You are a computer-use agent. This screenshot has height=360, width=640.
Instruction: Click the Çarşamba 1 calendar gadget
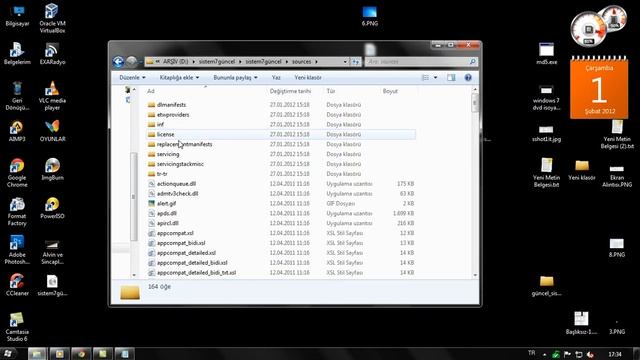(599, 88)
